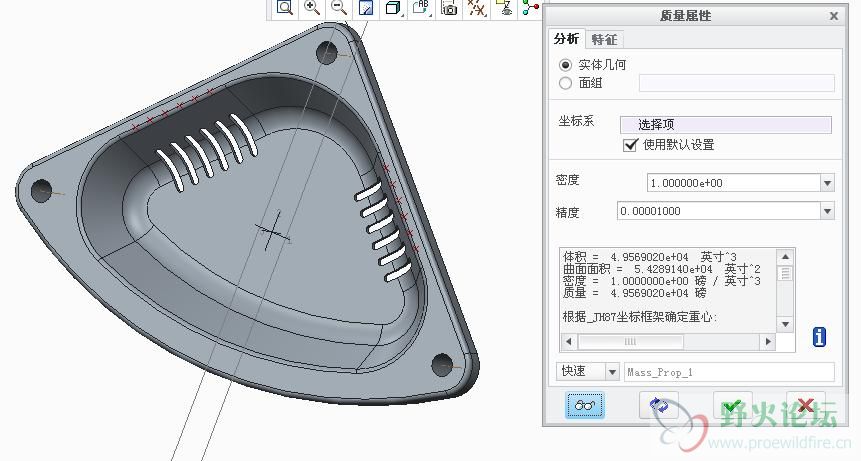Click the blue repeat analysis arrows button
This screenshot has width=861, height=461.
click(x=659, y=406)
